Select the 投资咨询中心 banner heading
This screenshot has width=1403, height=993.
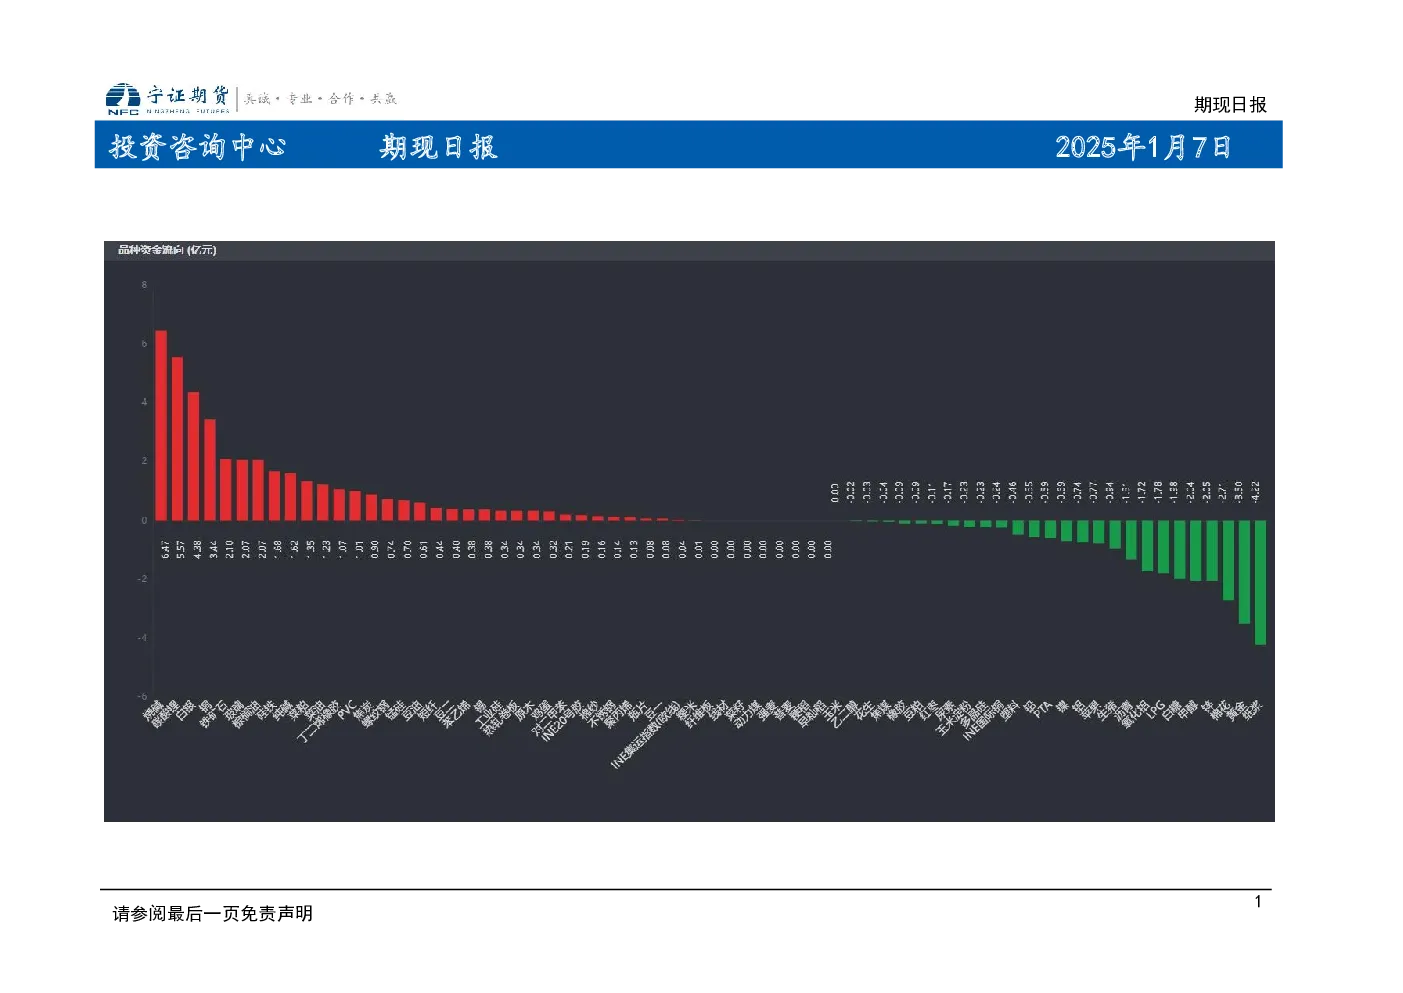[198, 147]
